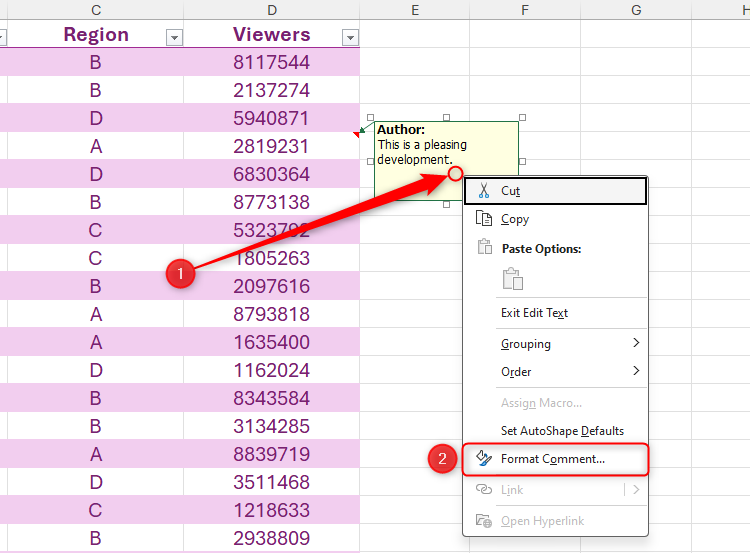Click the red comment indicator triangle
Image resolution: width=750 pixels, height=553 pixels.
click(x=357, y=133)
